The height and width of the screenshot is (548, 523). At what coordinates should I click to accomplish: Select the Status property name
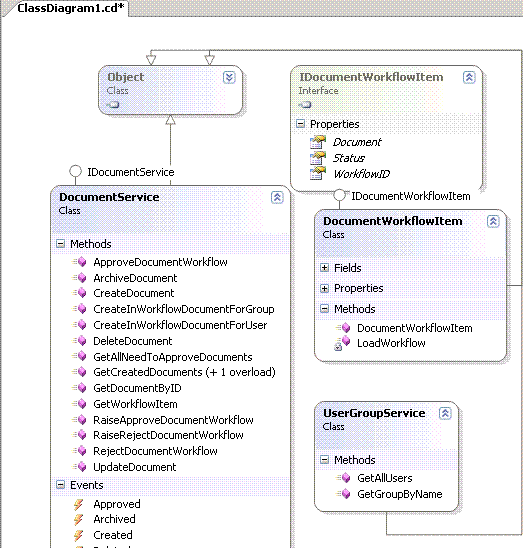[349, 158]
